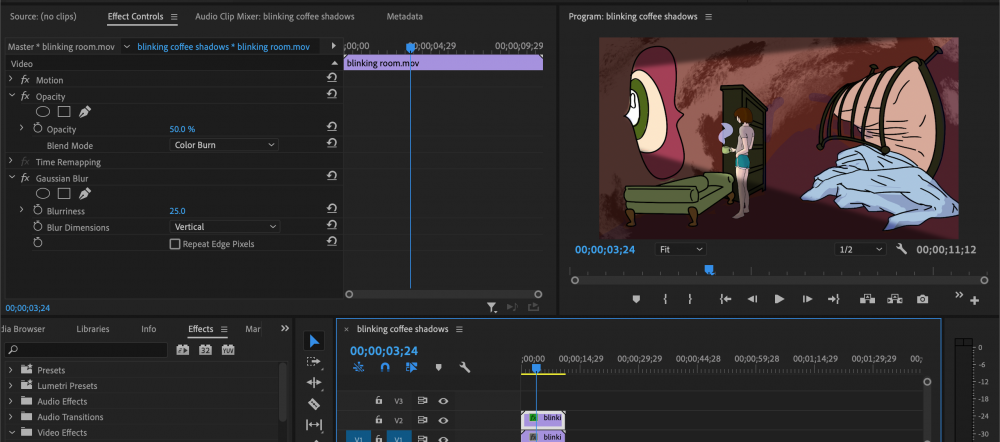Pick the pen mask tool under Gaussian Blur
The width and height of the screenshot is (1000, 442).
tap(84, 193)
